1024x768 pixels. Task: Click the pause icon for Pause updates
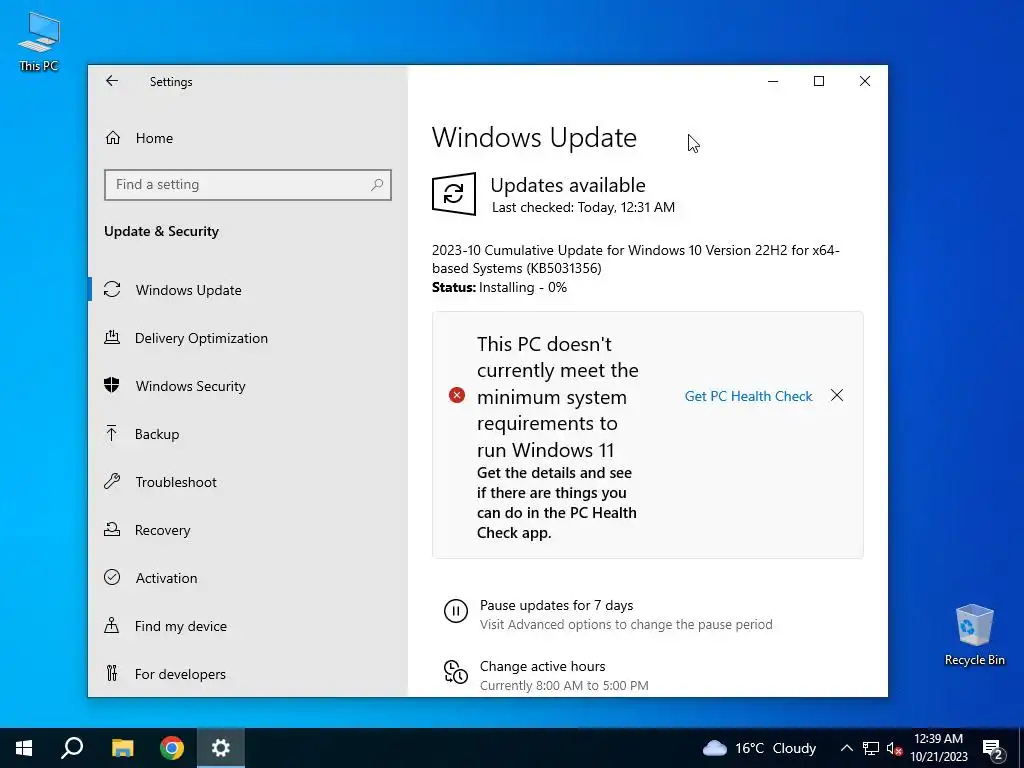[x=455, y=611]
